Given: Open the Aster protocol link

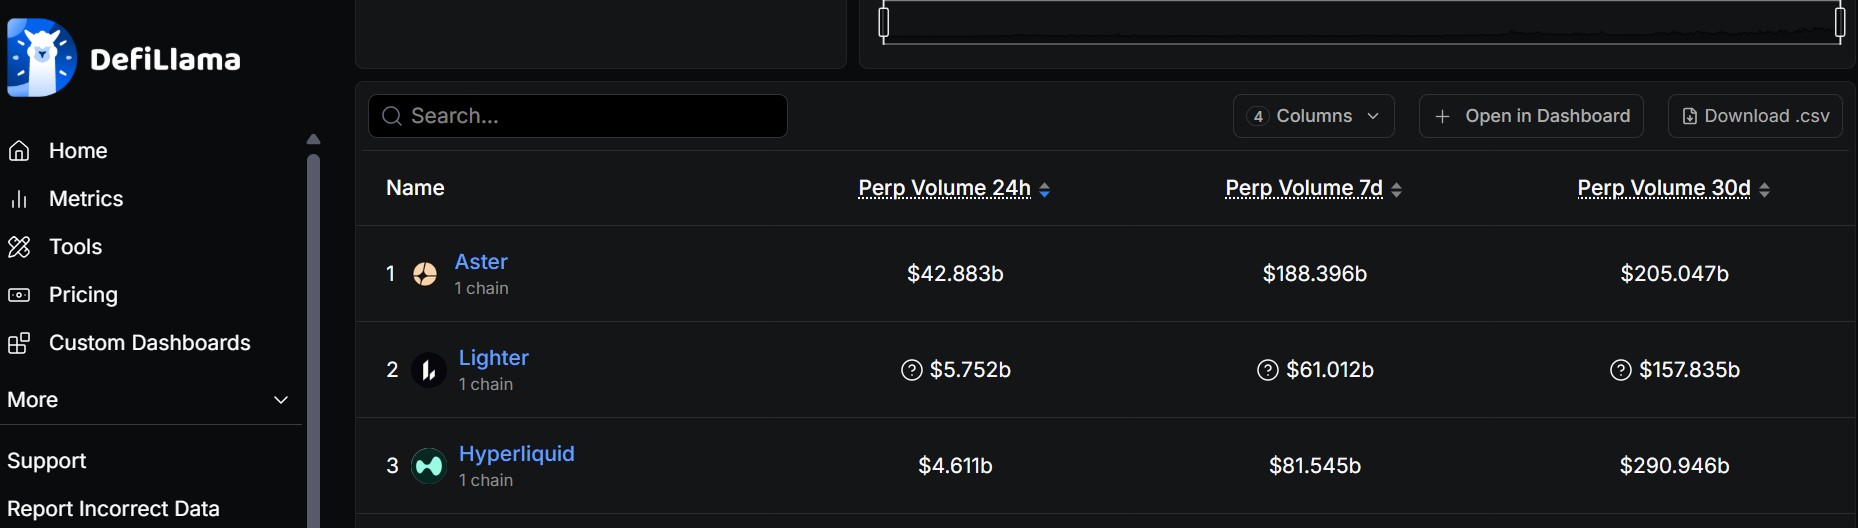Looking at the screenshot, I should click(x=481, y=262).
